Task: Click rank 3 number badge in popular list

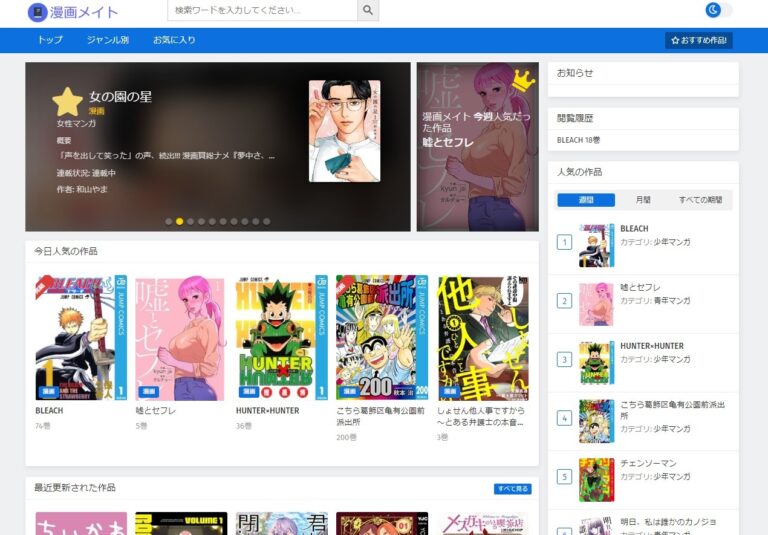Action: click(564, 359)
